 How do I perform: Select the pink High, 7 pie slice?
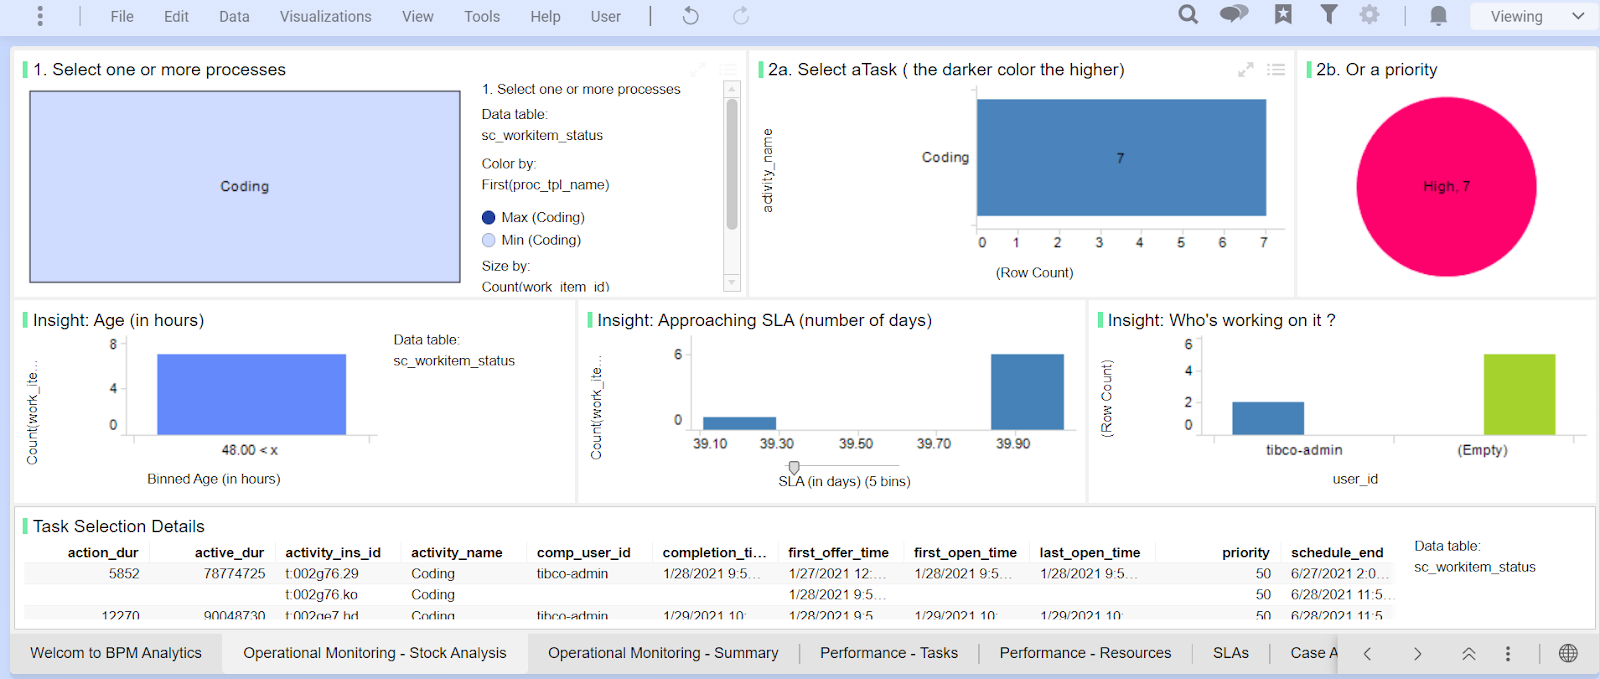coord(1446,187)
